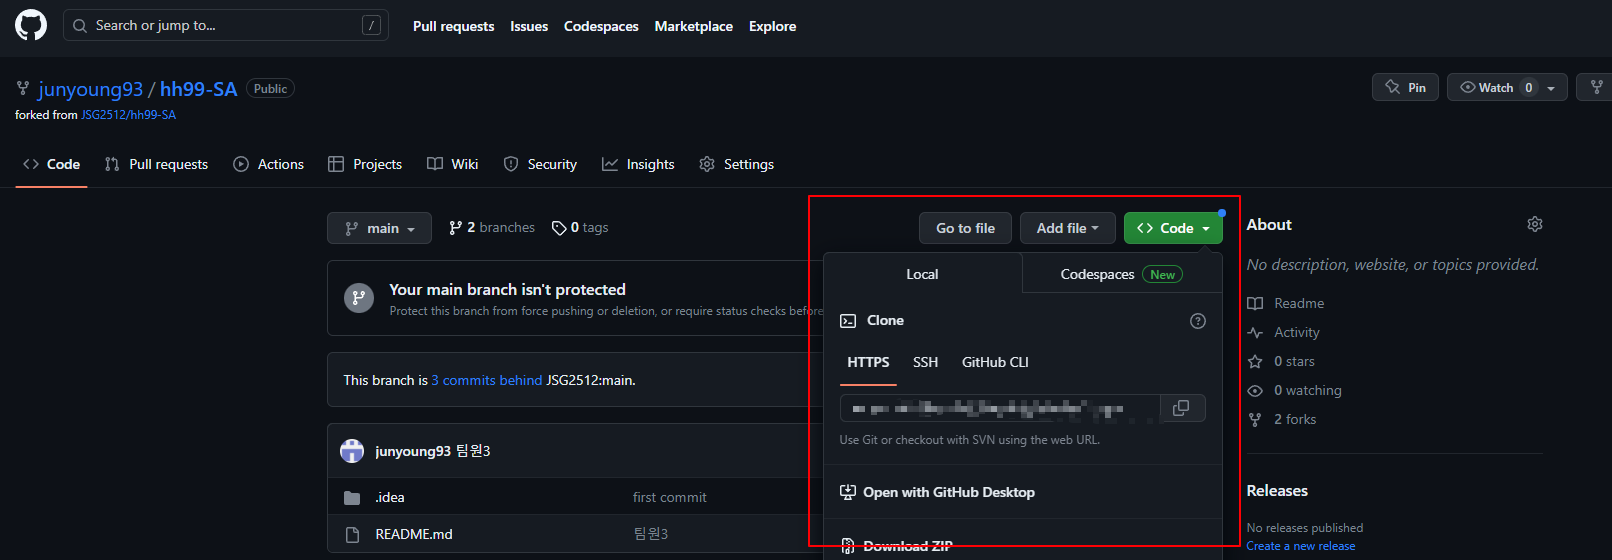1612x560 pixels.
Task: Open the .idea folder
Action: click(390, 497)
